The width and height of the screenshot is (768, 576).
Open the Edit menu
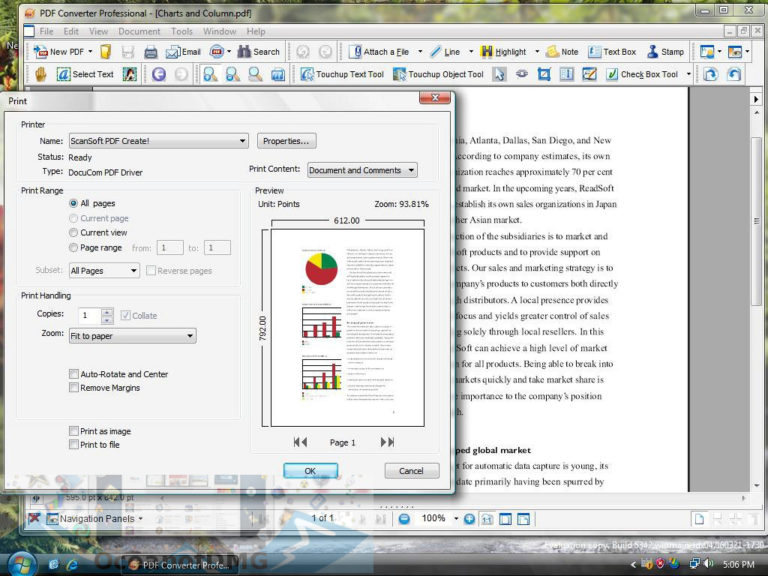coord(71,31)
